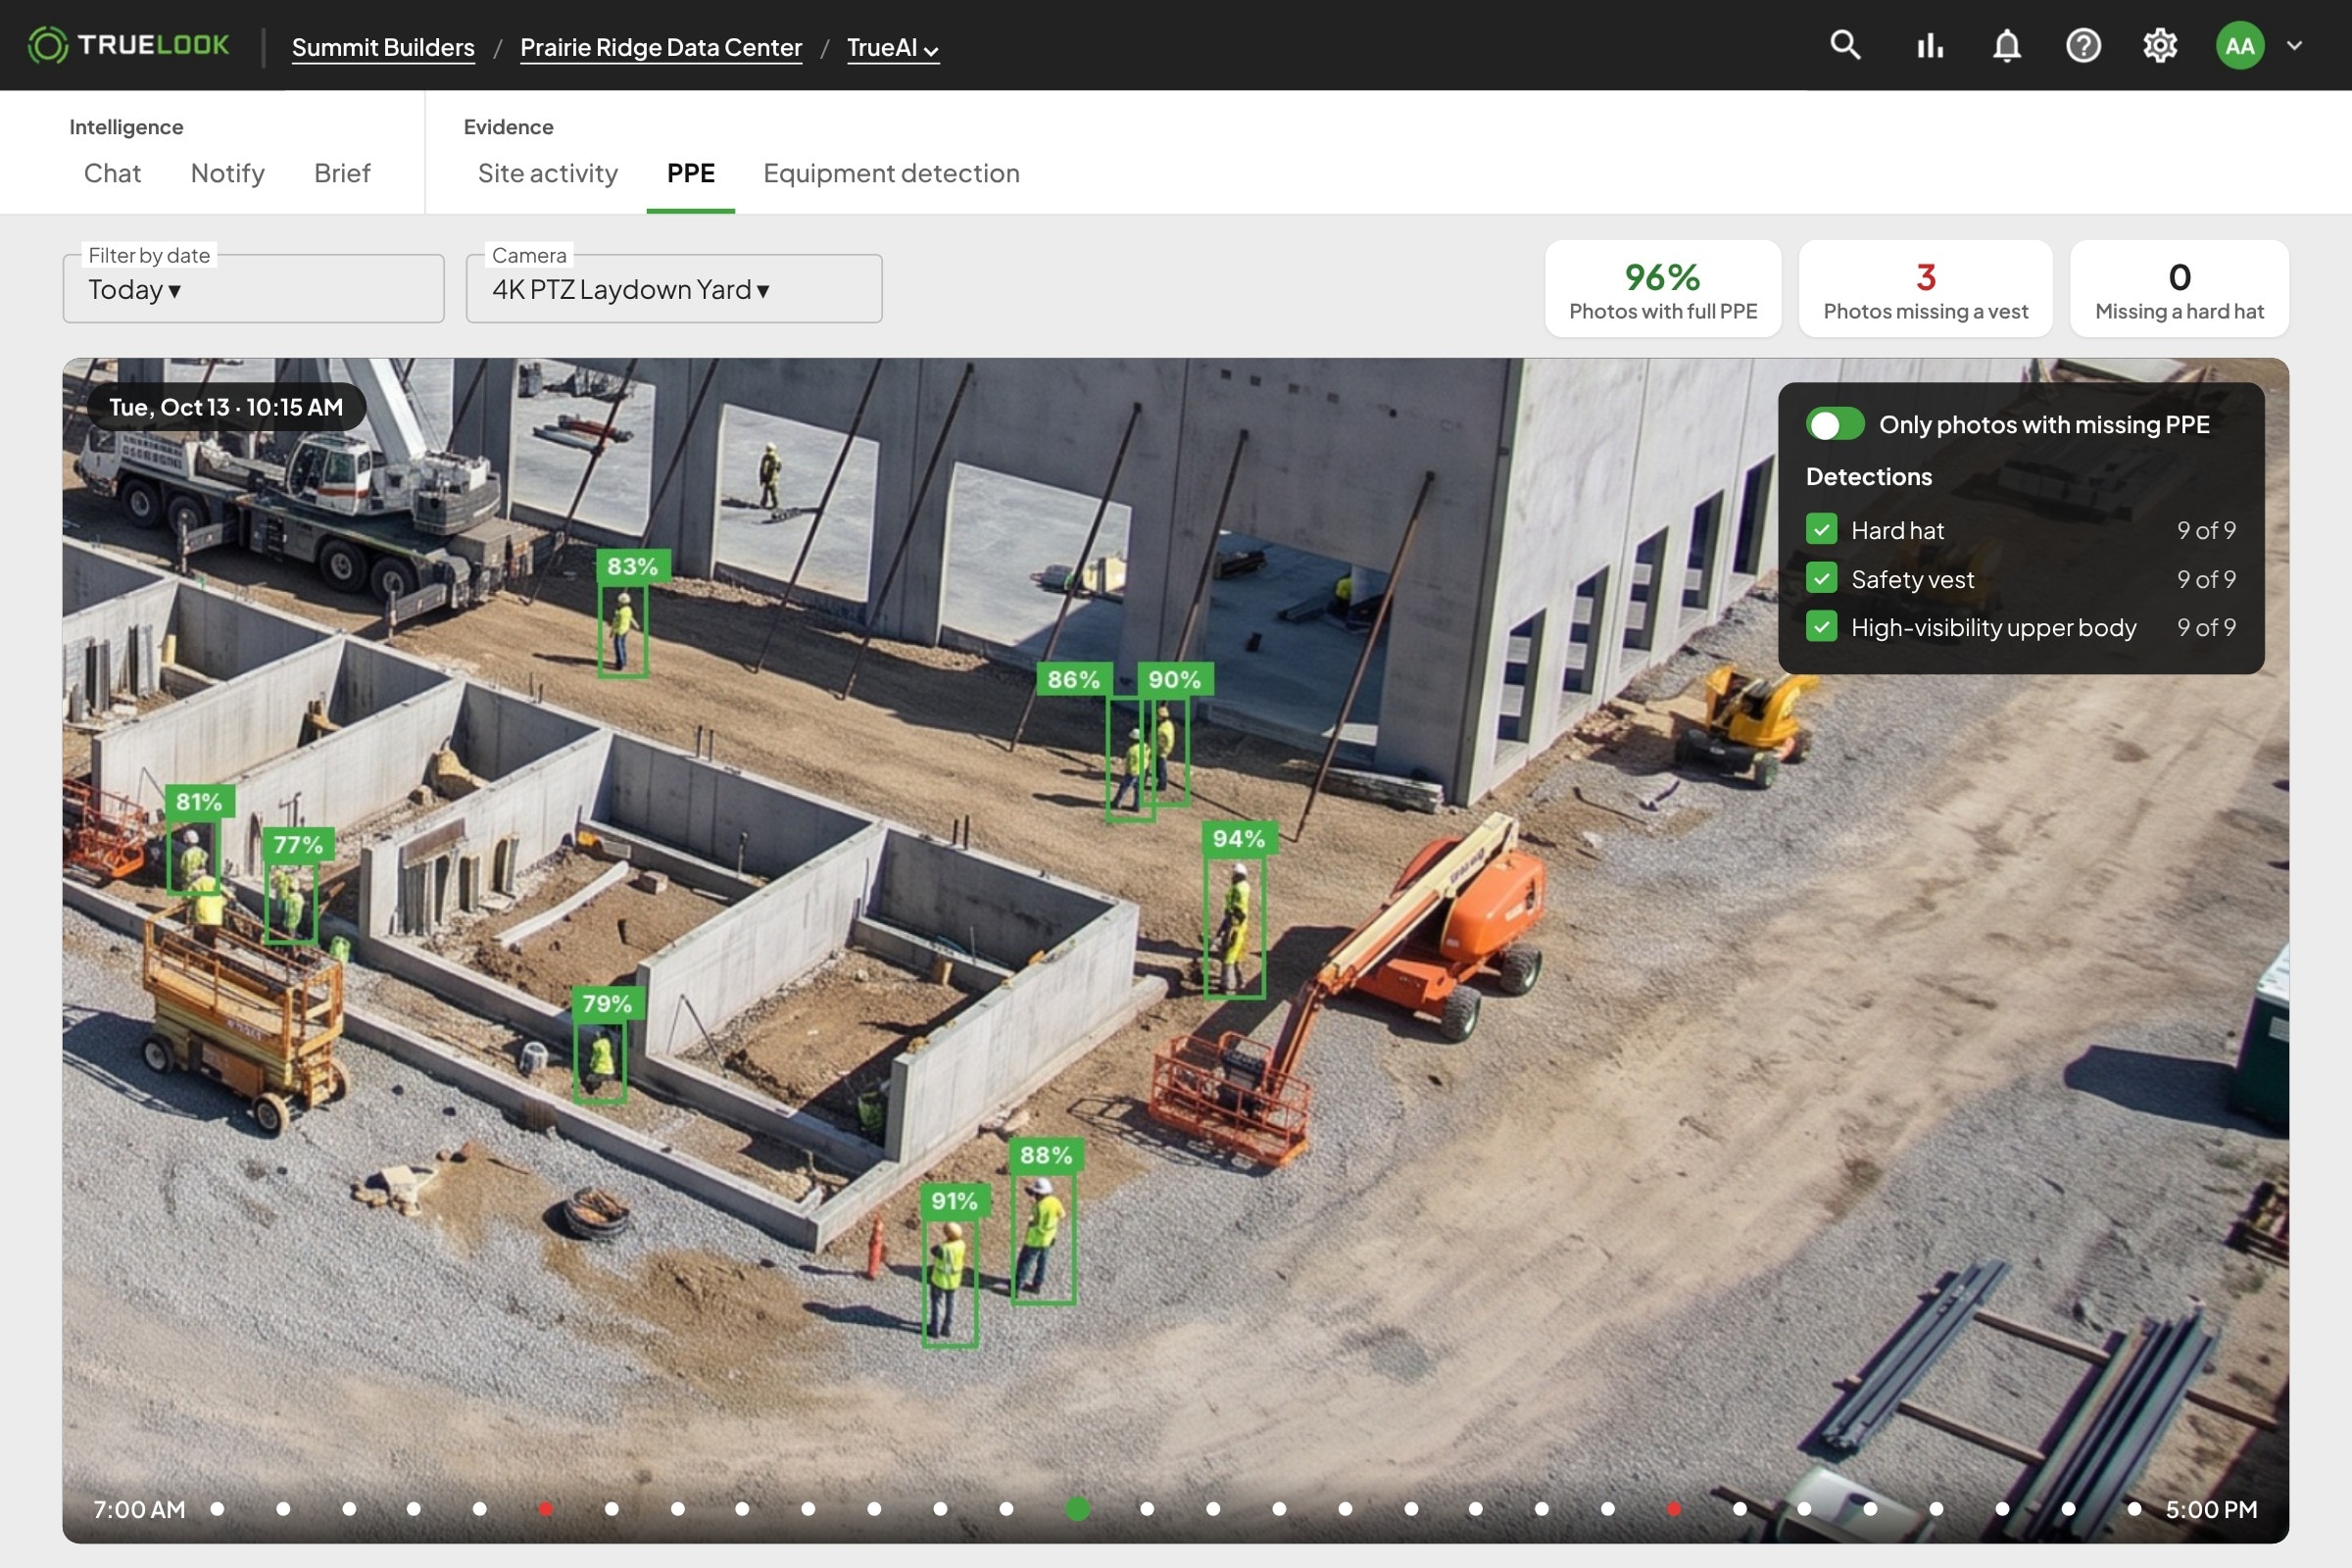Expand the account menu chevron
Image resolution: width=2352 pixels, height=1568 pixels.
coord(2294,45)
